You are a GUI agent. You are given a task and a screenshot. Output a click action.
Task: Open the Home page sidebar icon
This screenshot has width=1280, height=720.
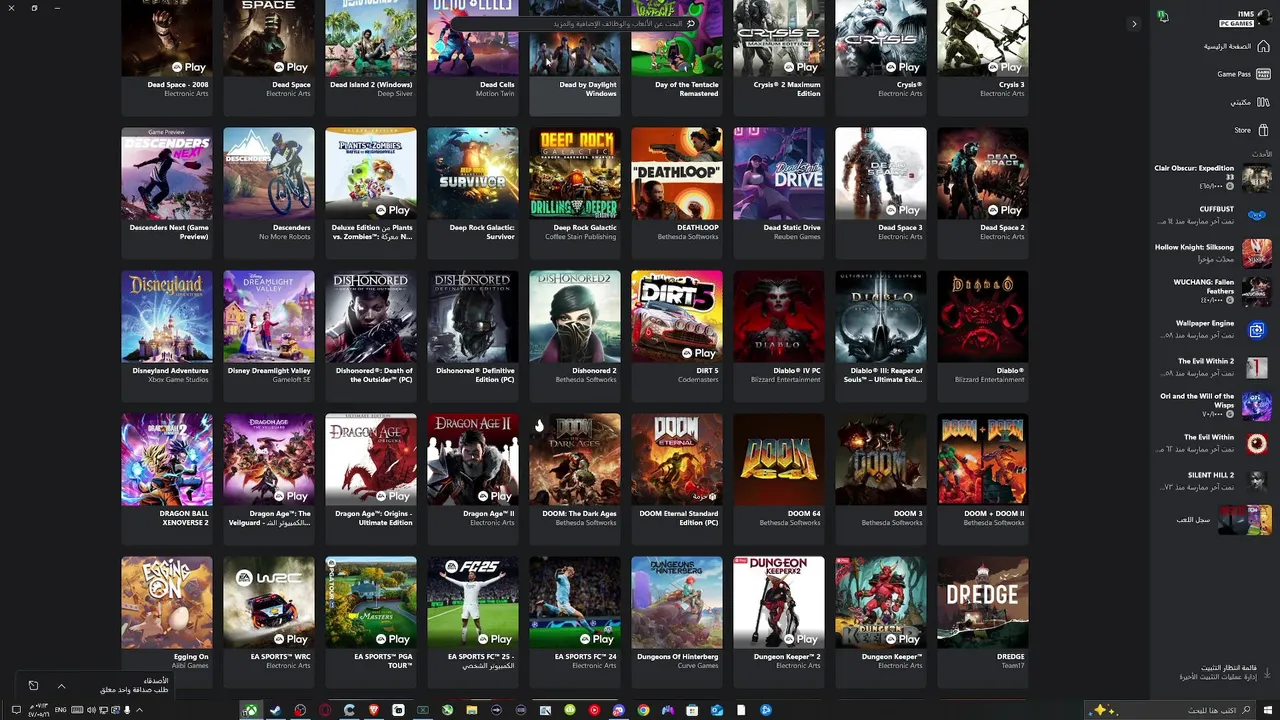[x=1264, y=46]
